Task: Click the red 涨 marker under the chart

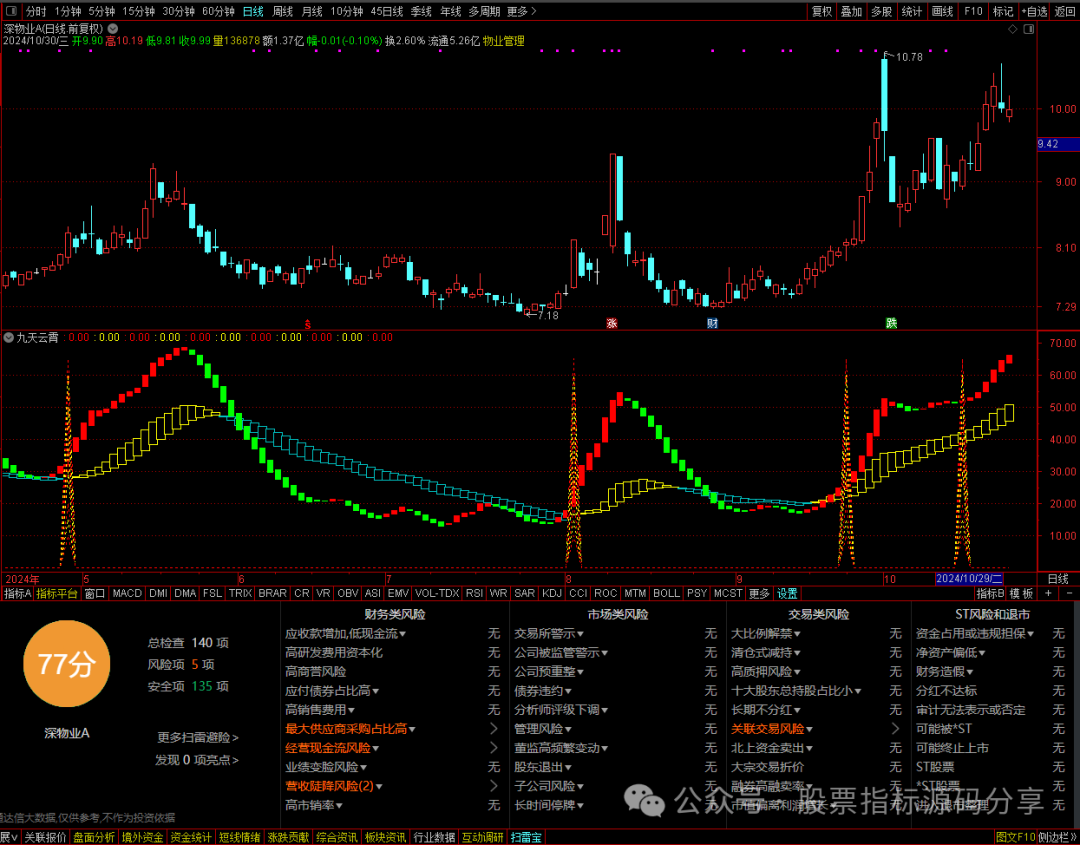Action: (x=611, y=323)
